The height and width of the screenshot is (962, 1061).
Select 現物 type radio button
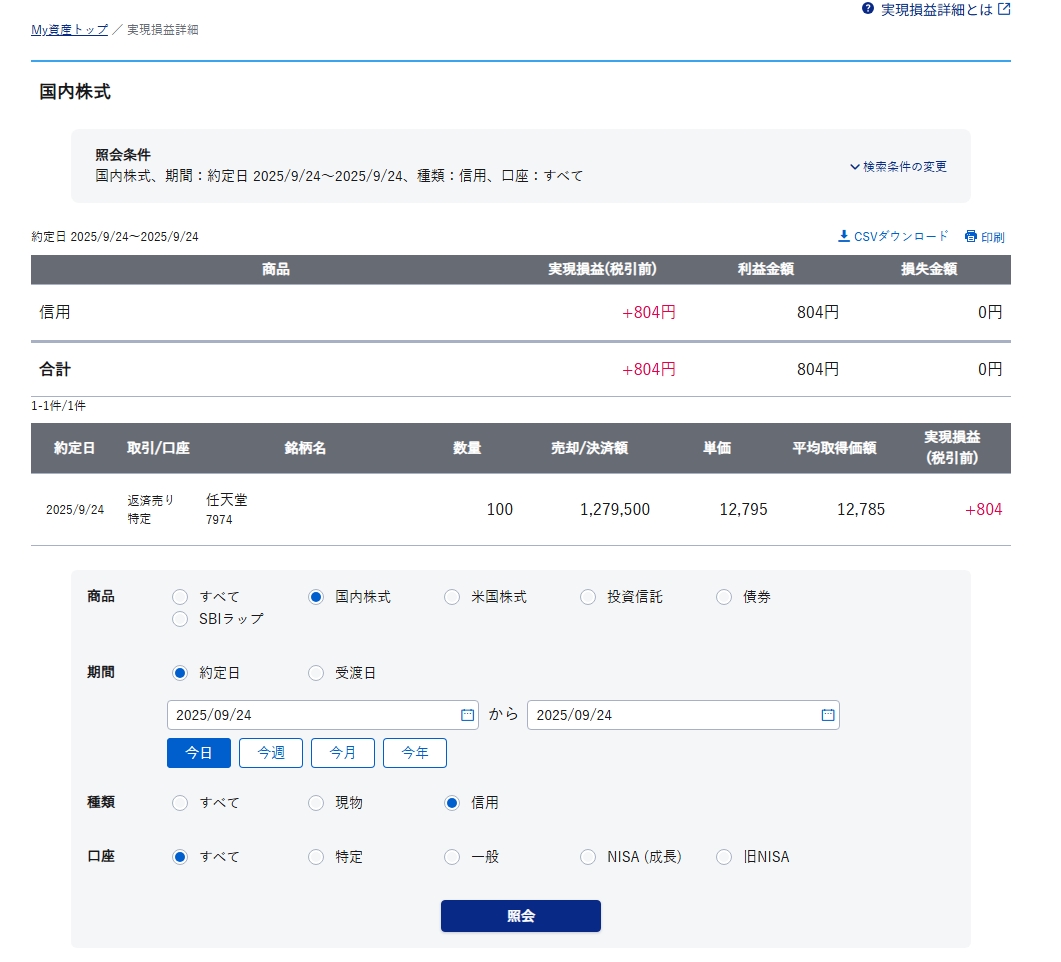tap(316, 803)
